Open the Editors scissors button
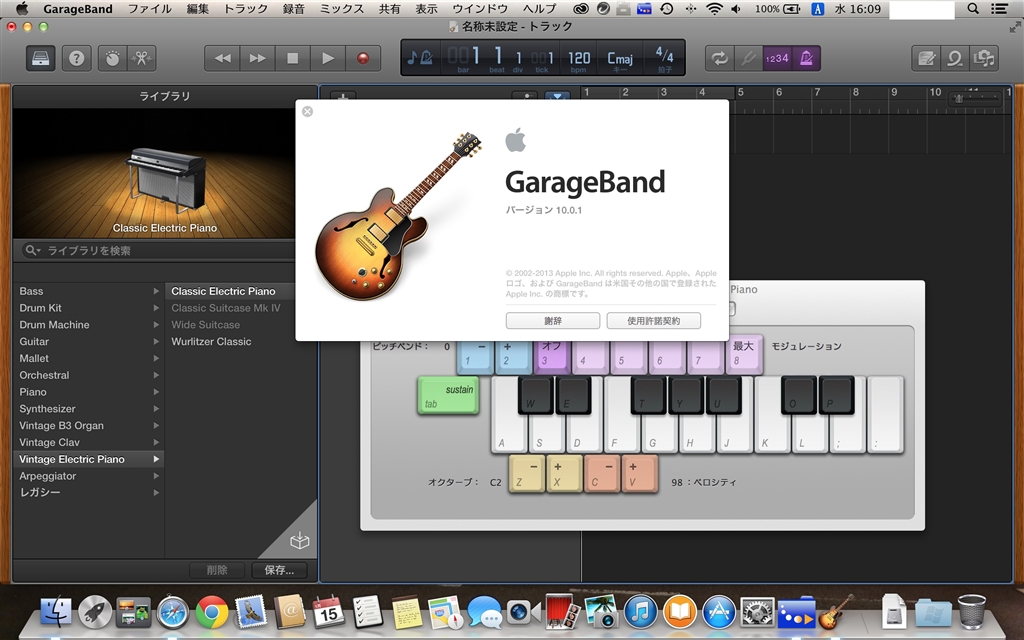The image size is (1024, 640). click(142, 58)
